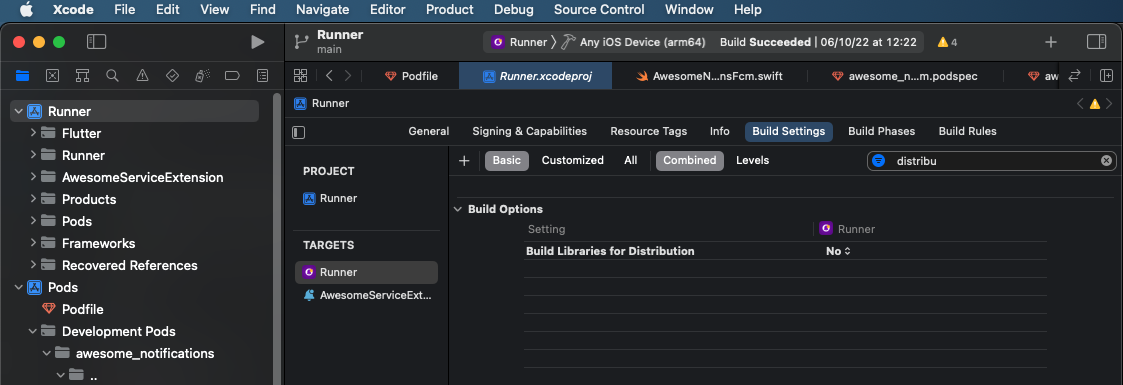
Task: Go back with the left chevron
Action: tap(329, 76)
